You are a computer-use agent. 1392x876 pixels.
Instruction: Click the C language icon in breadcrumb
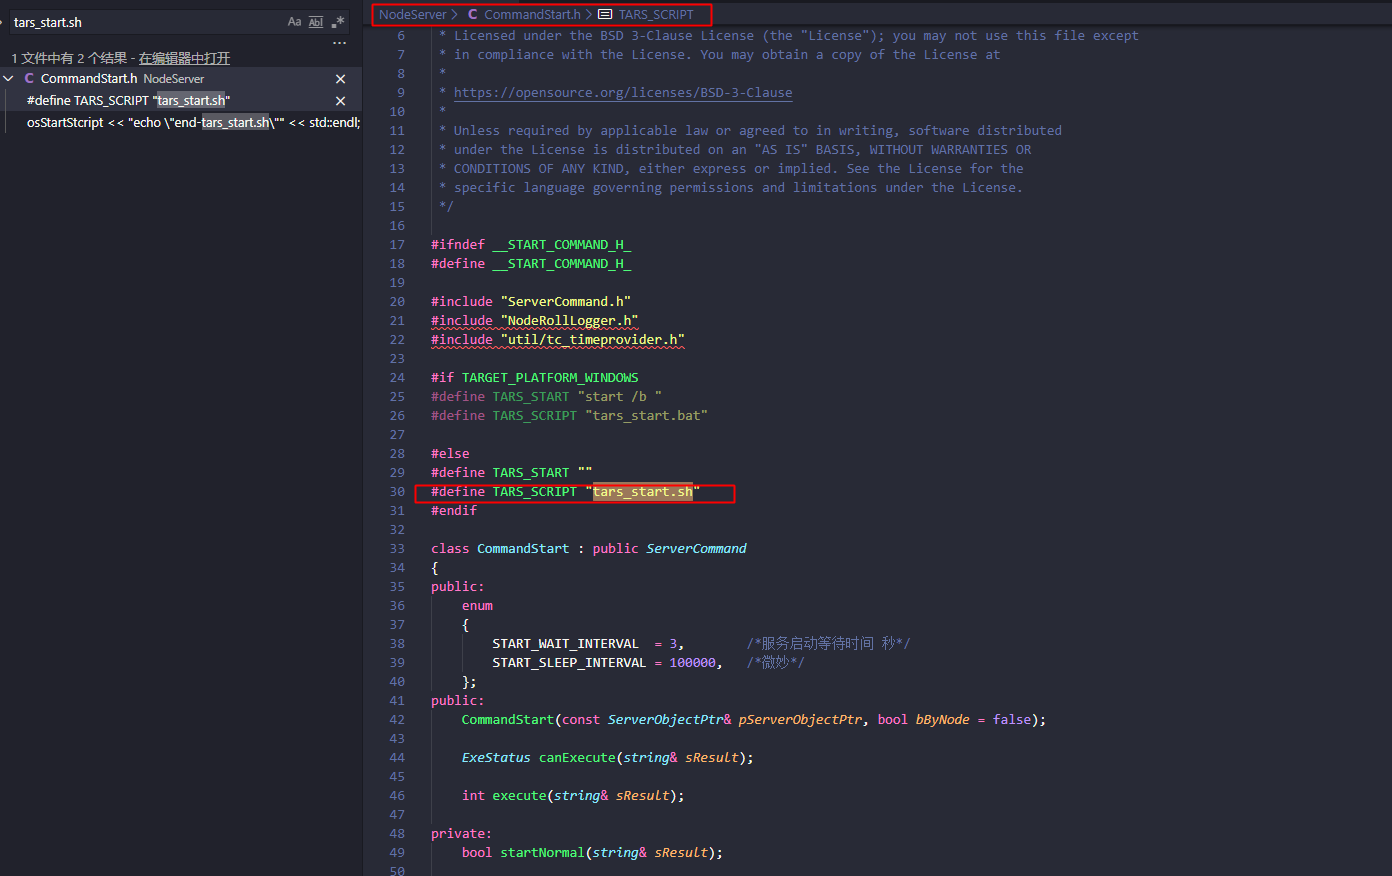tap(473, 15)
